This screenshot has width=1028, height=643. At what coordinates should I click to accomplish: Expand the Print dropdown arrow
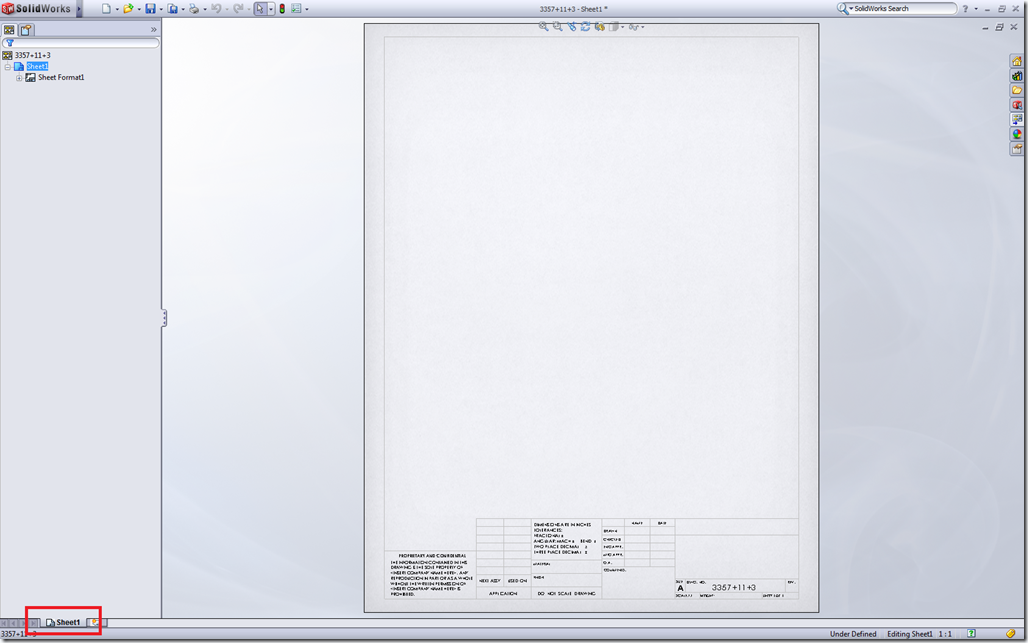tap(205, 9)
